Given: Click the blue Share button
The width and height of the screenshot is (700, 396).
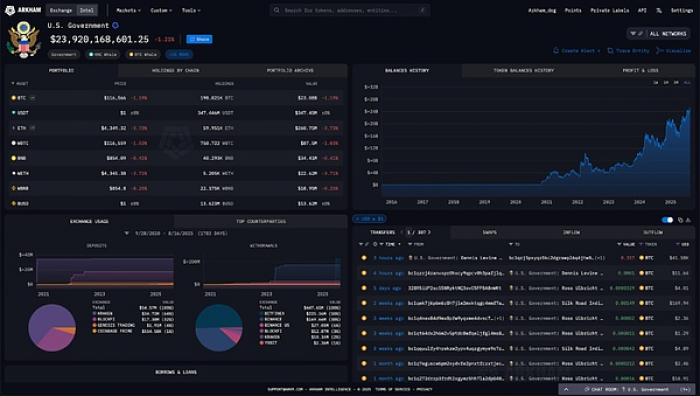Looking at the screenshot, I should click(x=199, y=39).
